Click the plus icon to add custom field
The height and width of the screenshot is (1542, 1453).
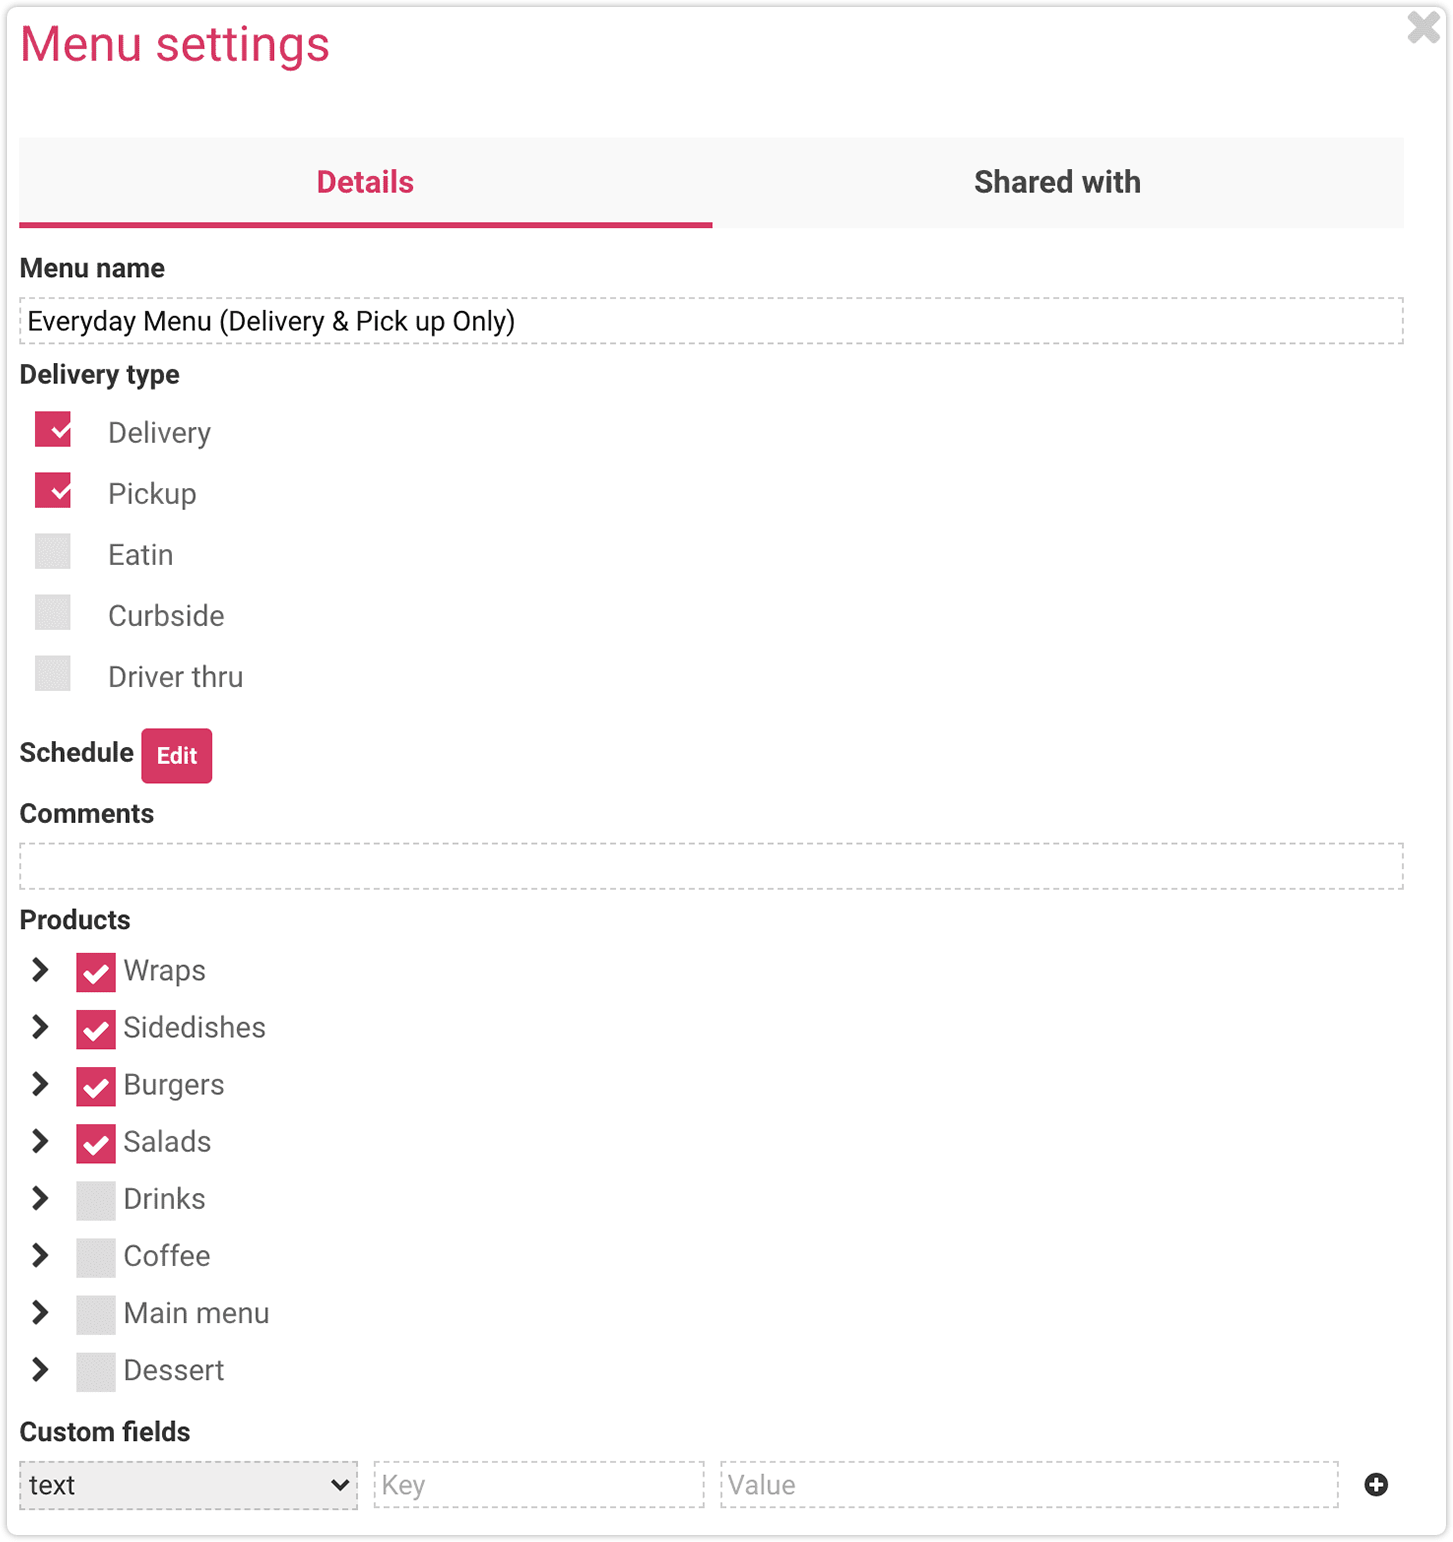coord(1376,1484)
